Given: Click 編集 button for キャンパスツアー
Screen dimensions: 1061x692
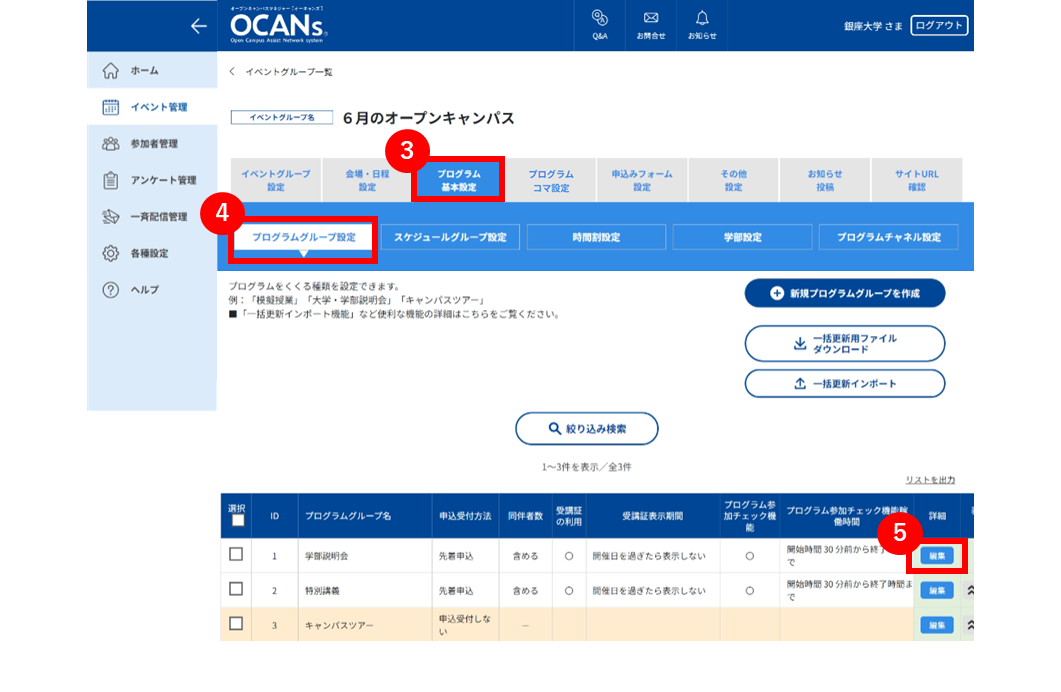Looking at the screenshot, I should 936,625.
